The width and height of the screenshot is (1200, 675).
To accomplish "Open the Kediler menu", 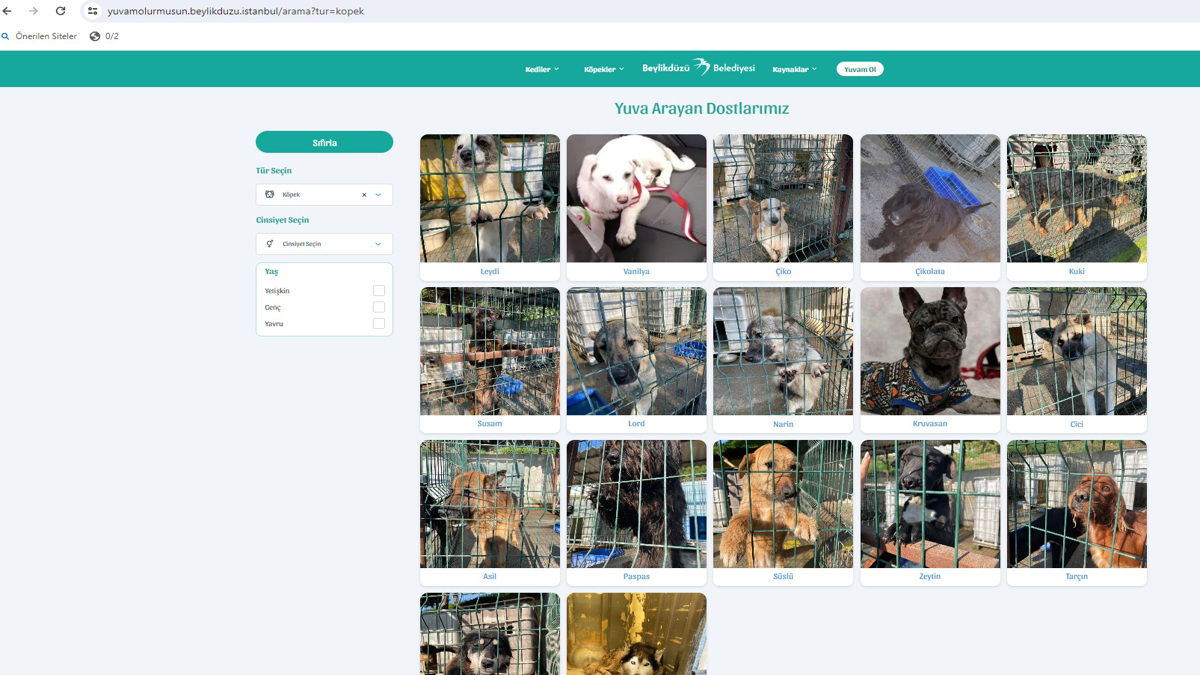I will coord(542,69).
